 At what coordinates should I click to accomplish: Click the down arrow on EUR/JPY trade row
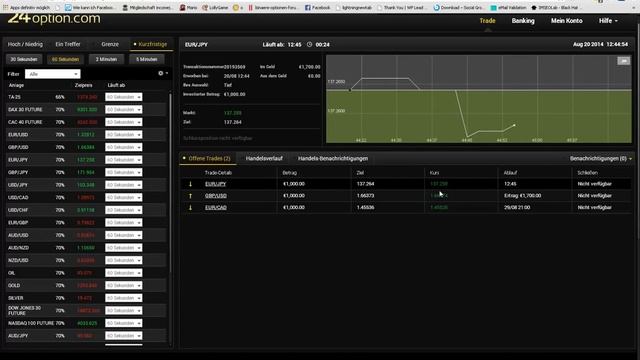190,184
